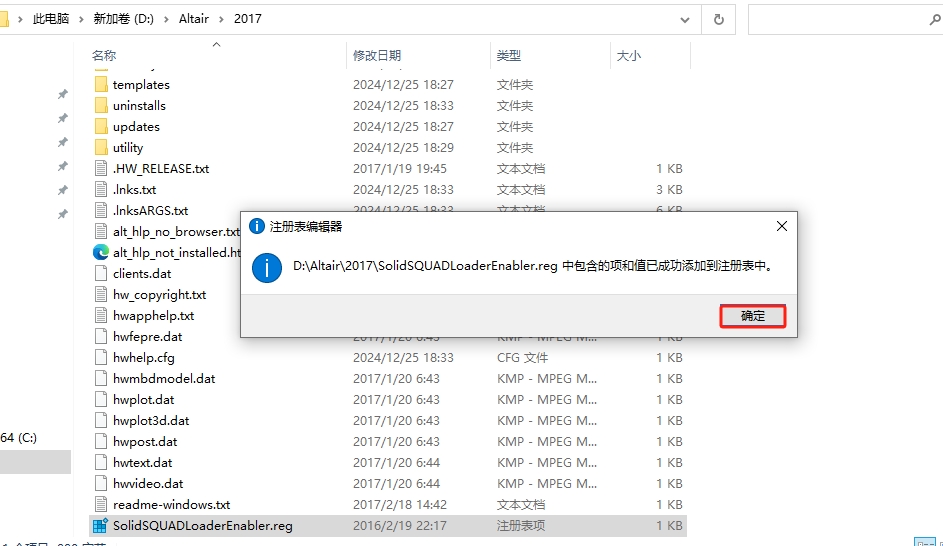Click the 确定 button in the dialog

click(x=752, y=316)
